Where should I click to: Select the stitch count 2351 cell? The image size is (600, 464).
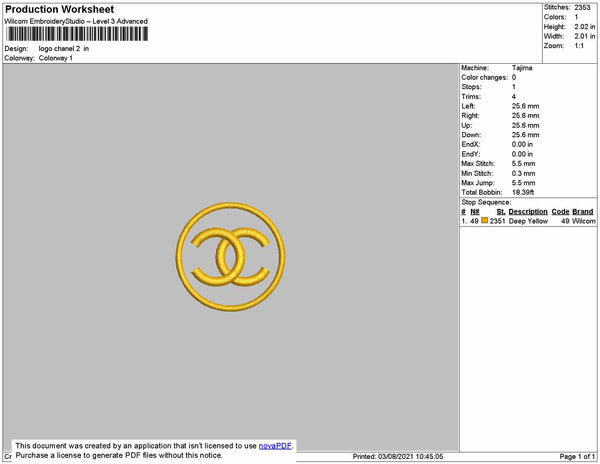pyautogui.click(x=497, y=221)
